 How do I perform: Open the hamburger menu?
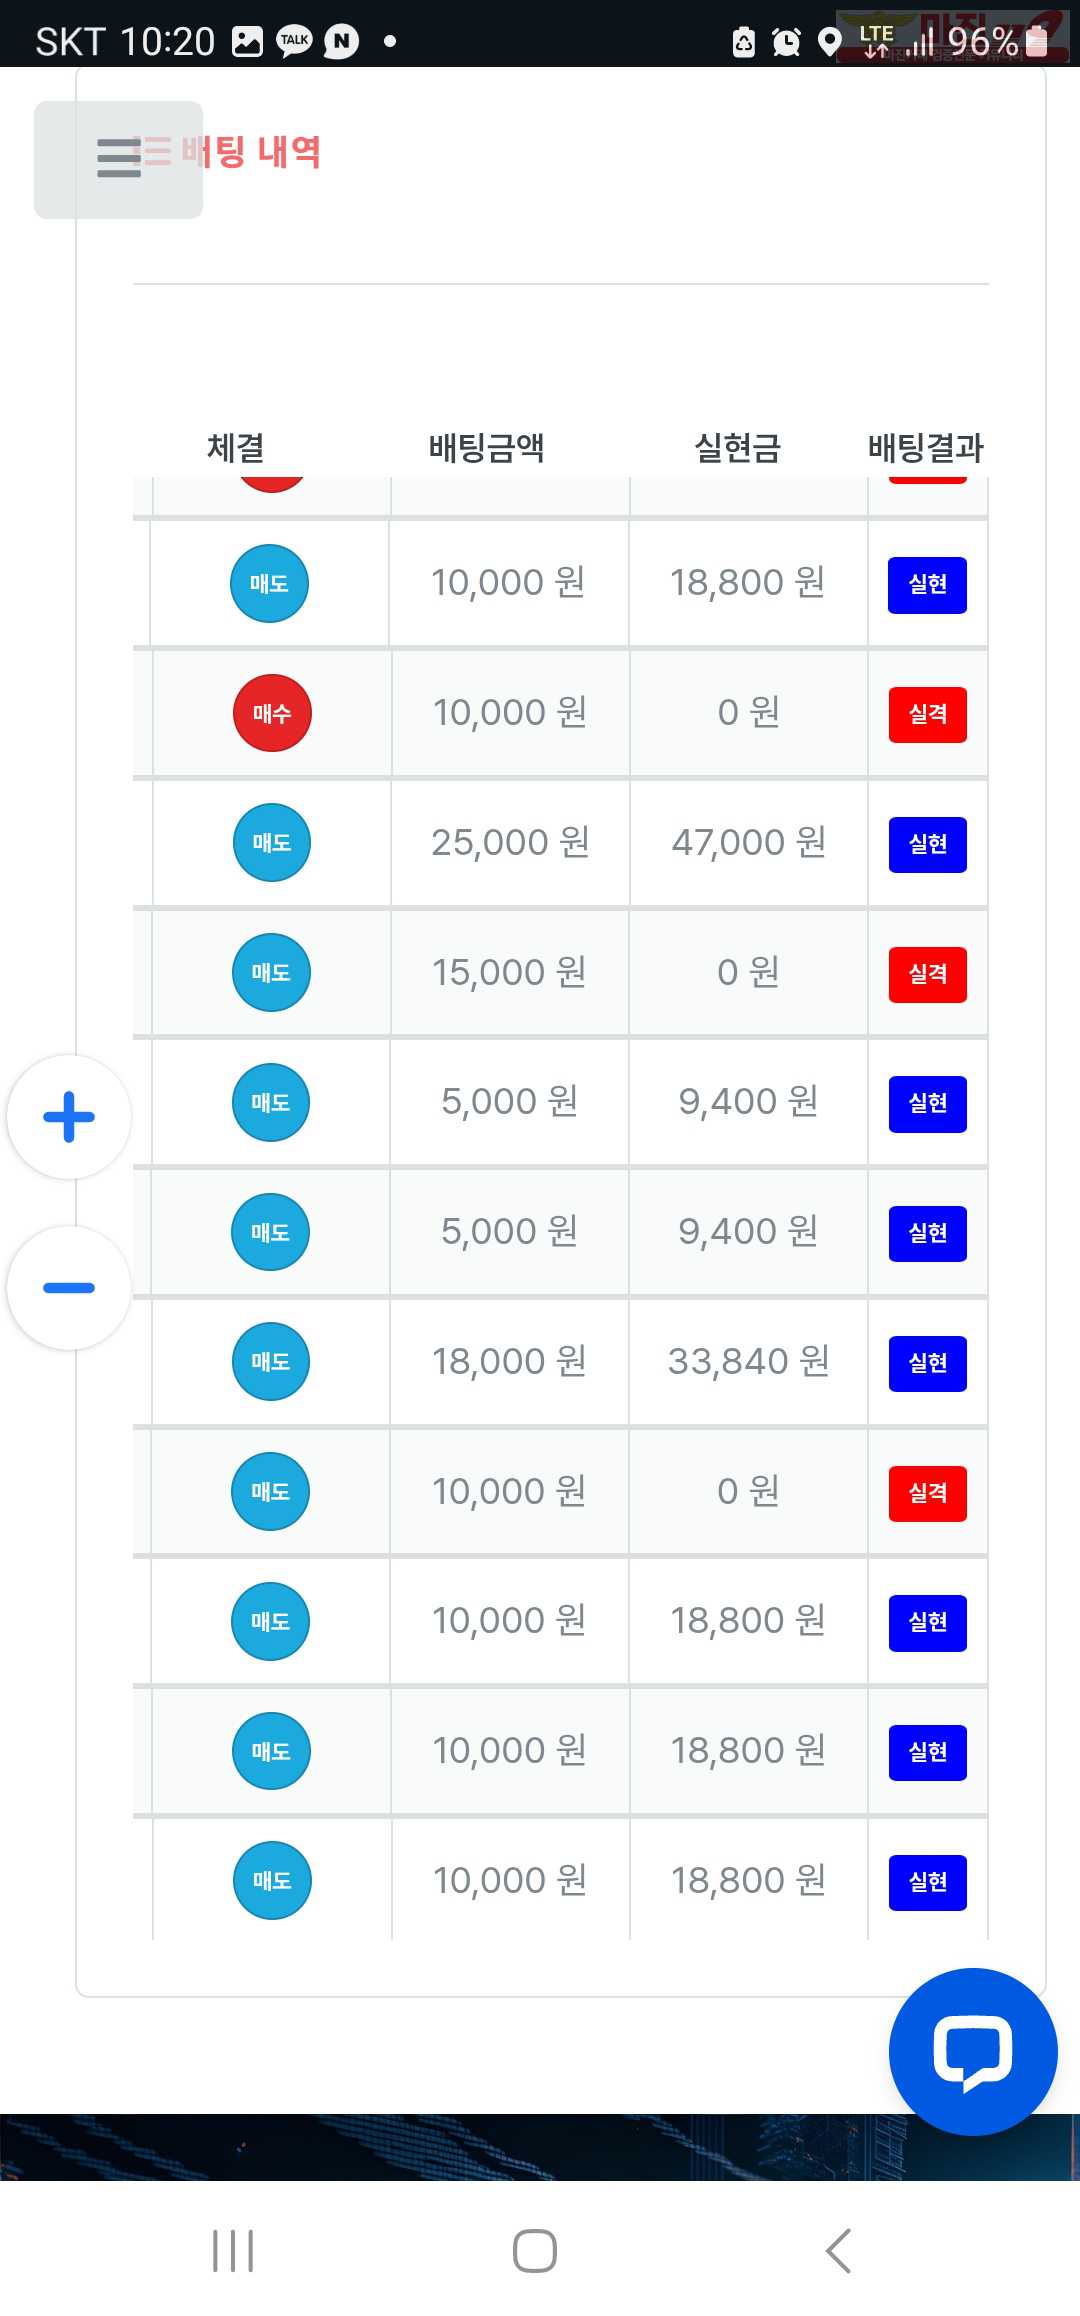point(118,159)
